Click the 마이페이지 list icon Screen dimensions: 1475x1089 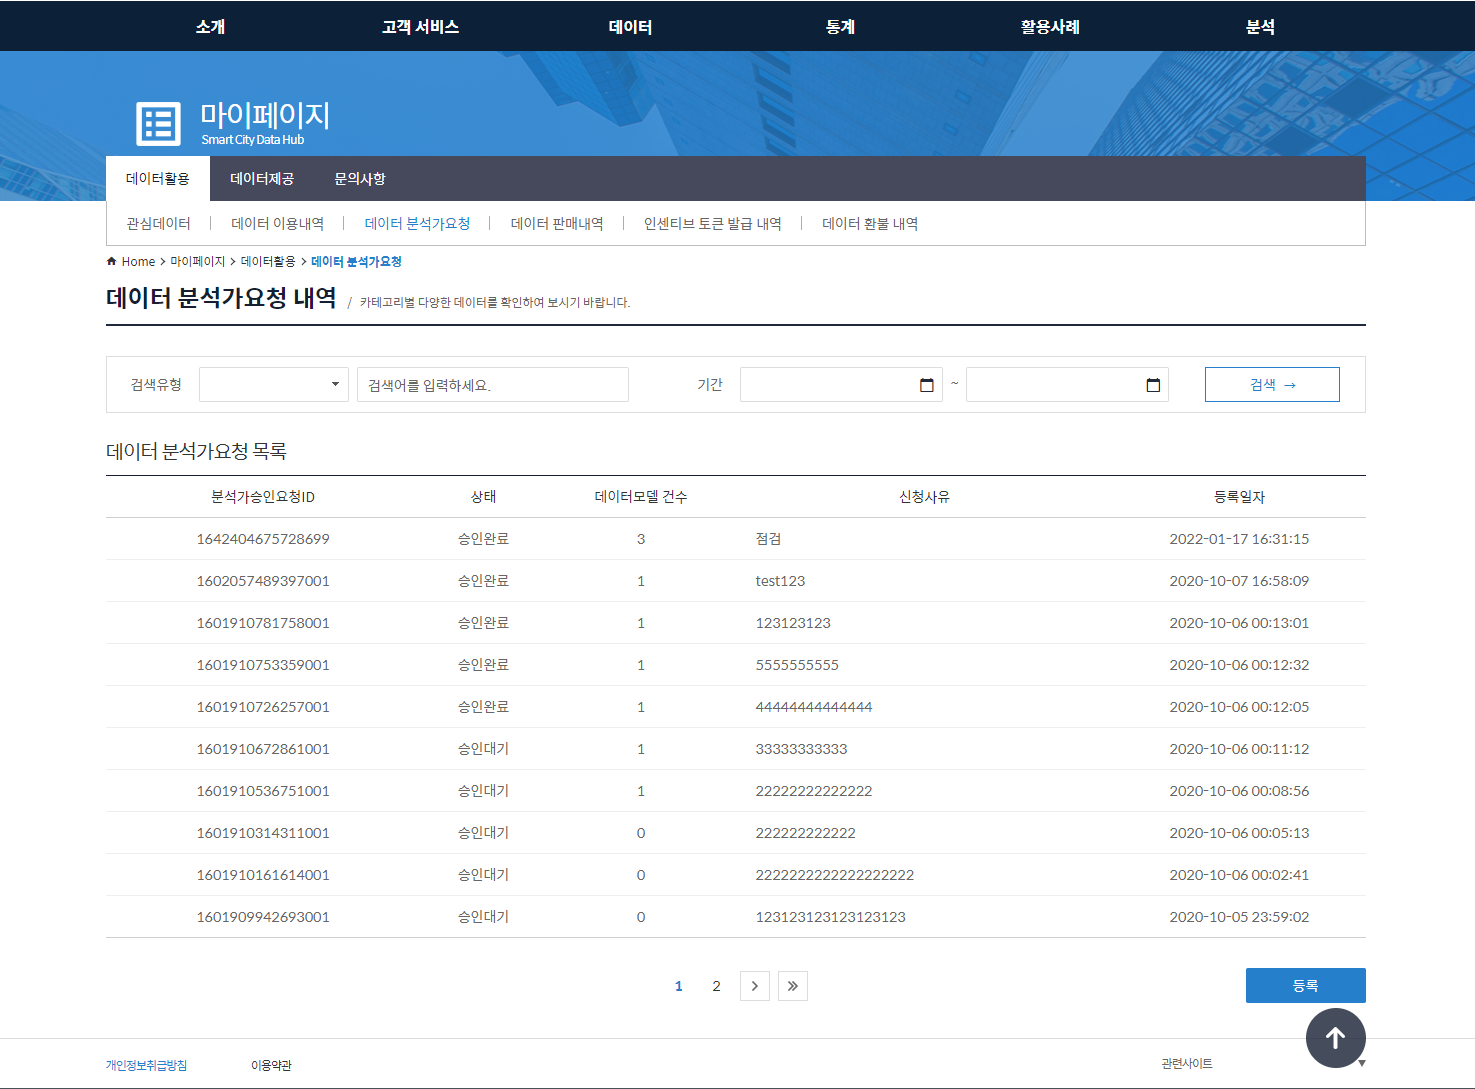[x=158, y=124]
